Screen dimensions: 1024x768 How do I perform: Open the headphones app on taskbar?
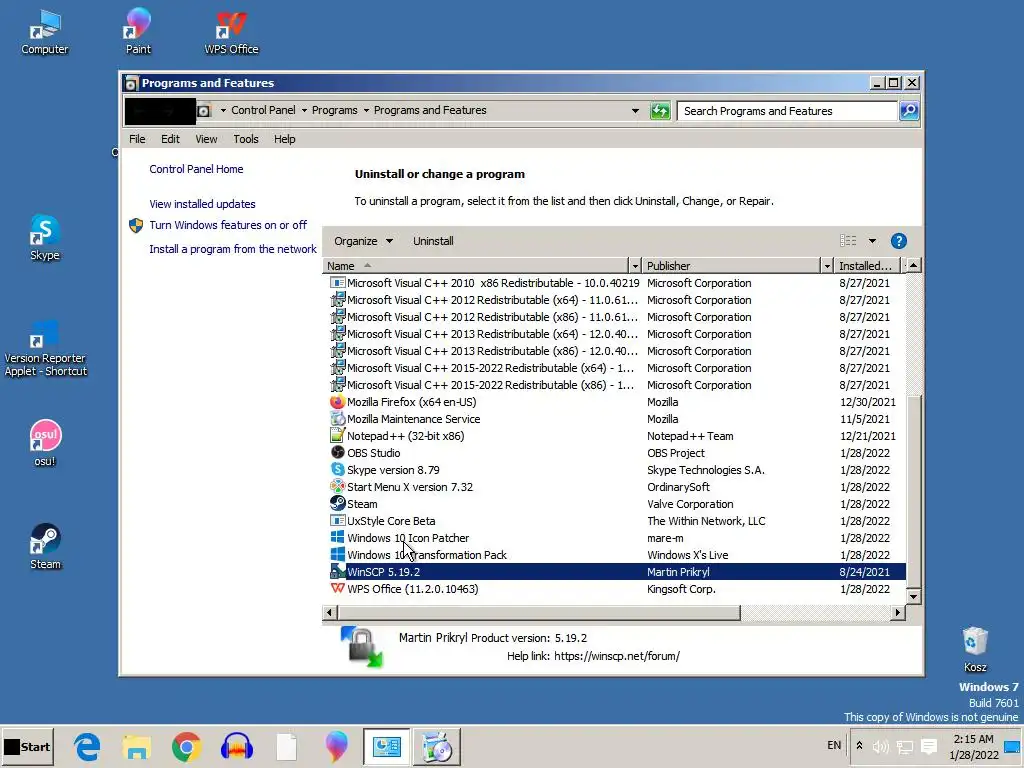pos(236,746)
